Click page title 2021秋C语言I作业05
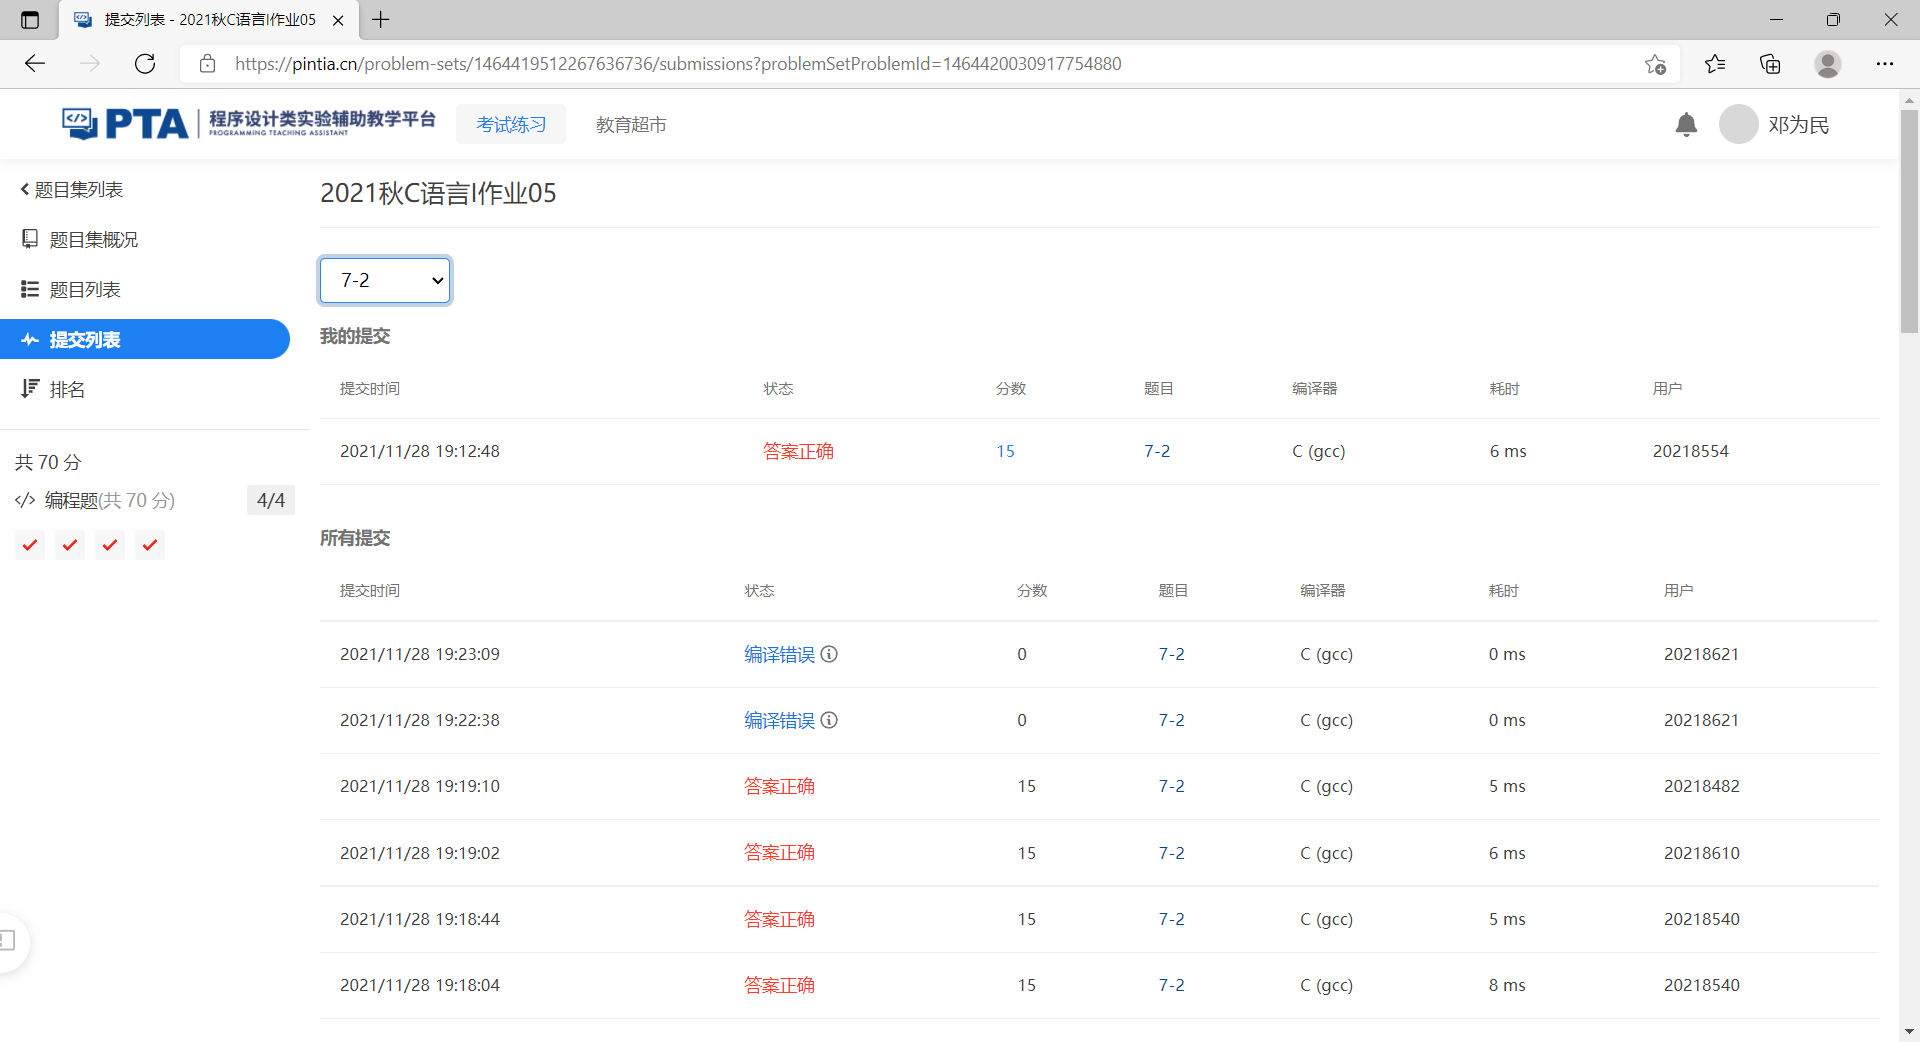This screenshot has height=1042, width=1920. tap(438, 193)
